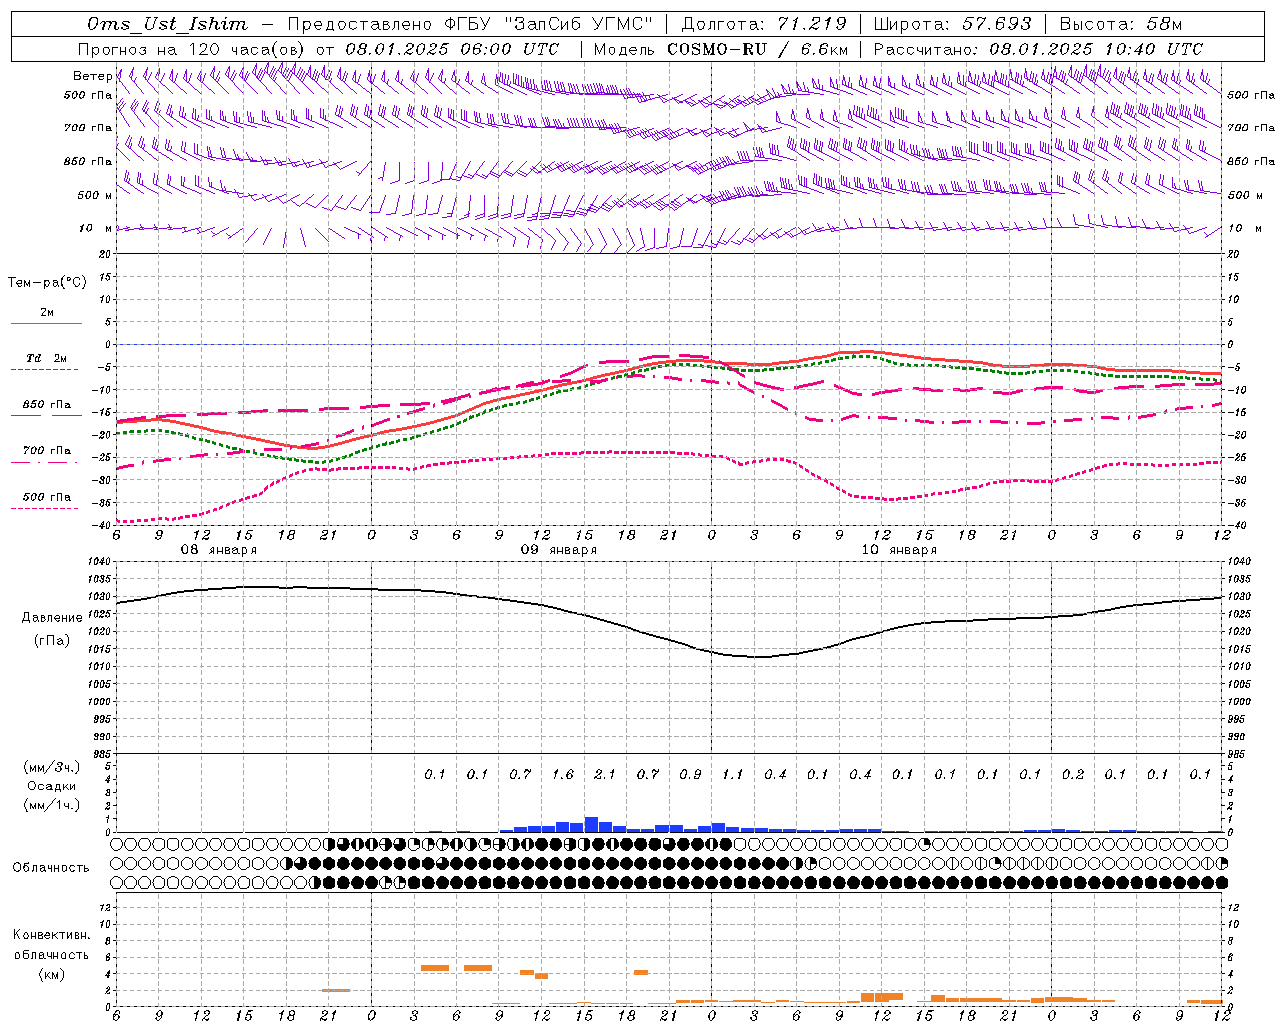Click the date label 09 января
This screenshot has height=1024, width=1280.
pos(558,550)
